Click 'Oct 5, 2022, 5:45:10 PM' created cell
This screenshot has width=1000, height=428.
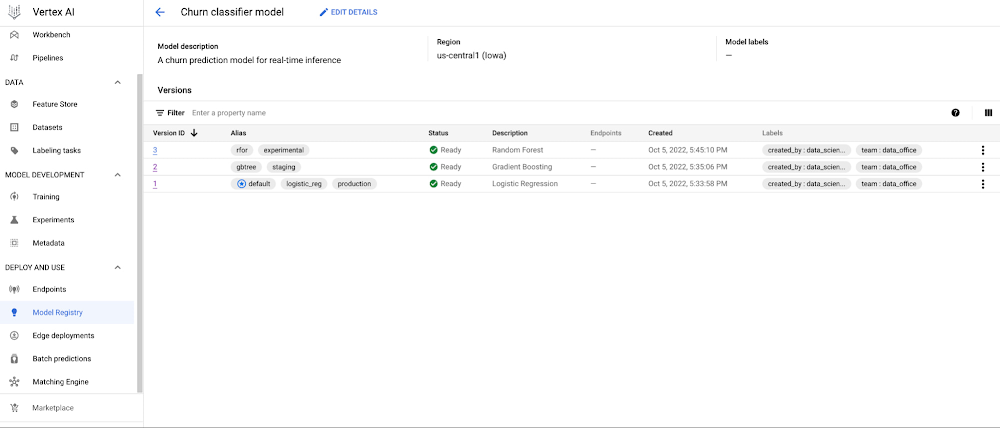pyautogui.click(x=688, y=150)
